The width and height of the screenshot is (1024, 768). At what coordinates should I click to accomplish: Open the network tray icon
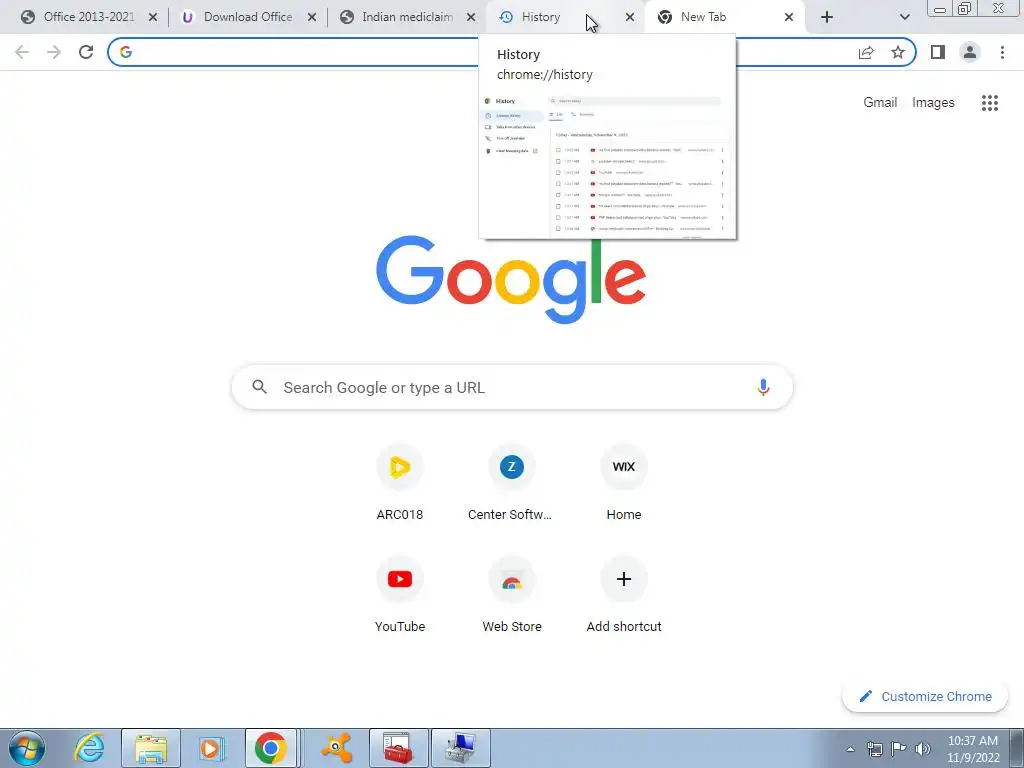click(x=874, y=749)
